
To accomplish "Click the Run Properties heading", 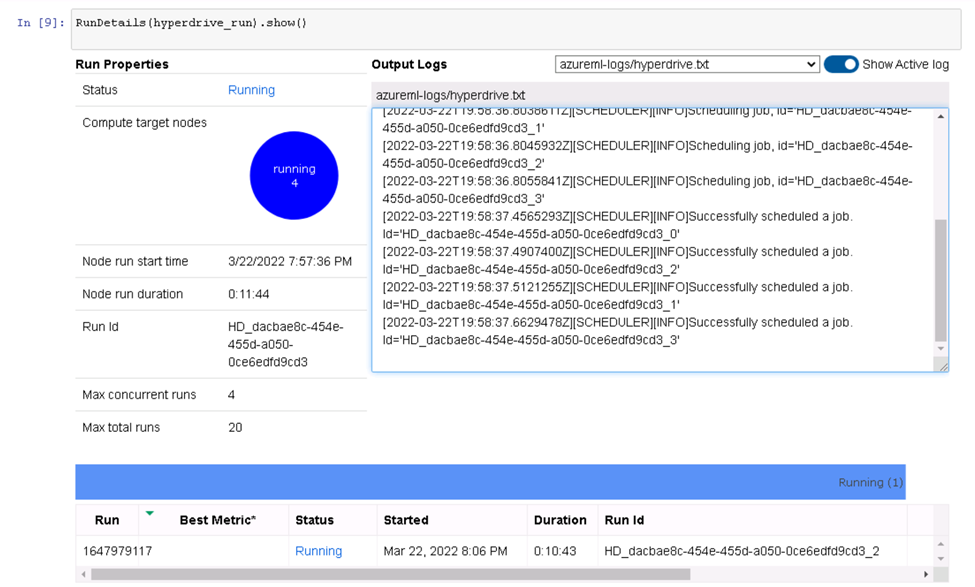I will click(122, 64).
